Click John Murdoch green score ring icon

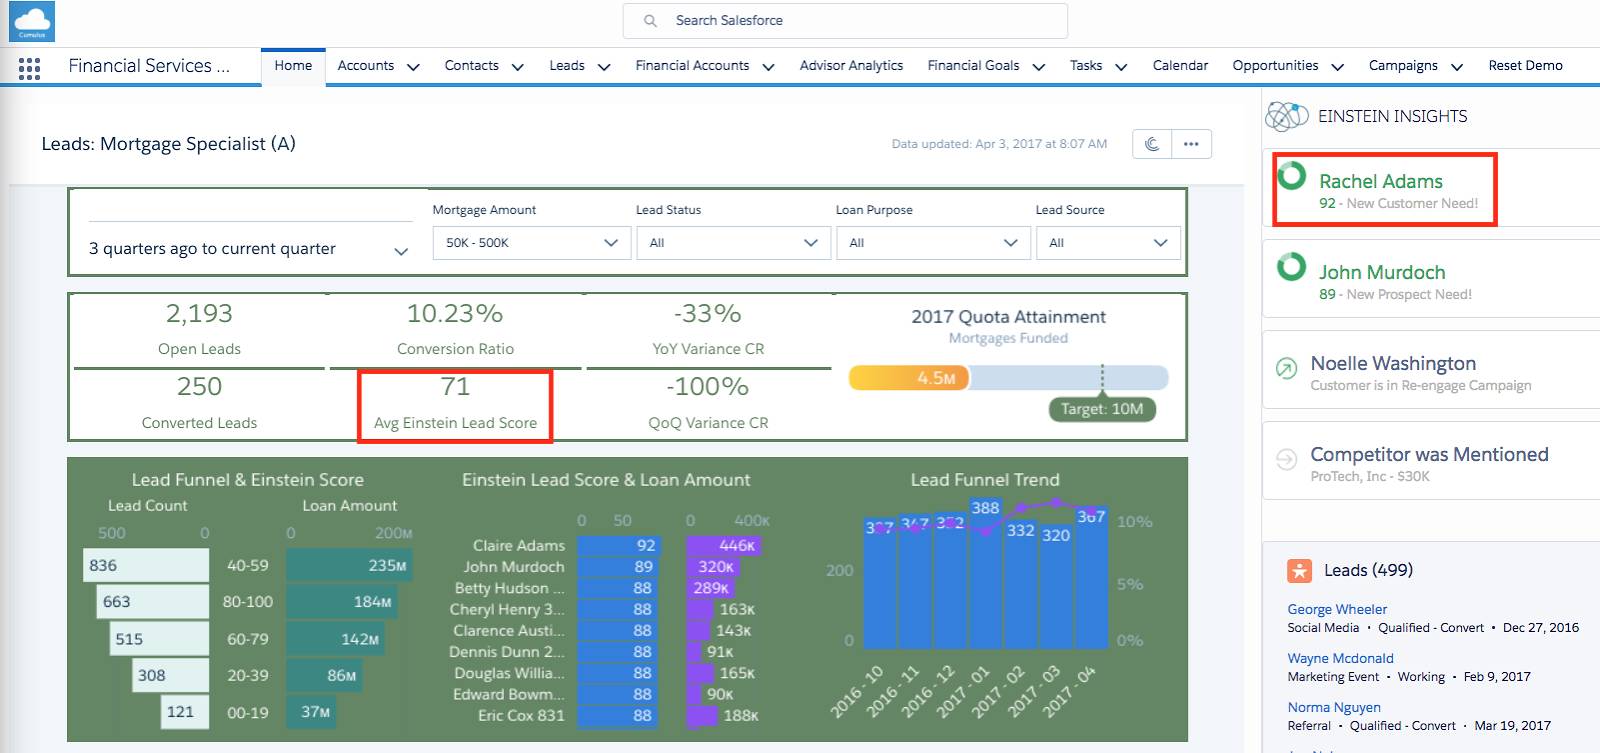(x=1291, y=267)
